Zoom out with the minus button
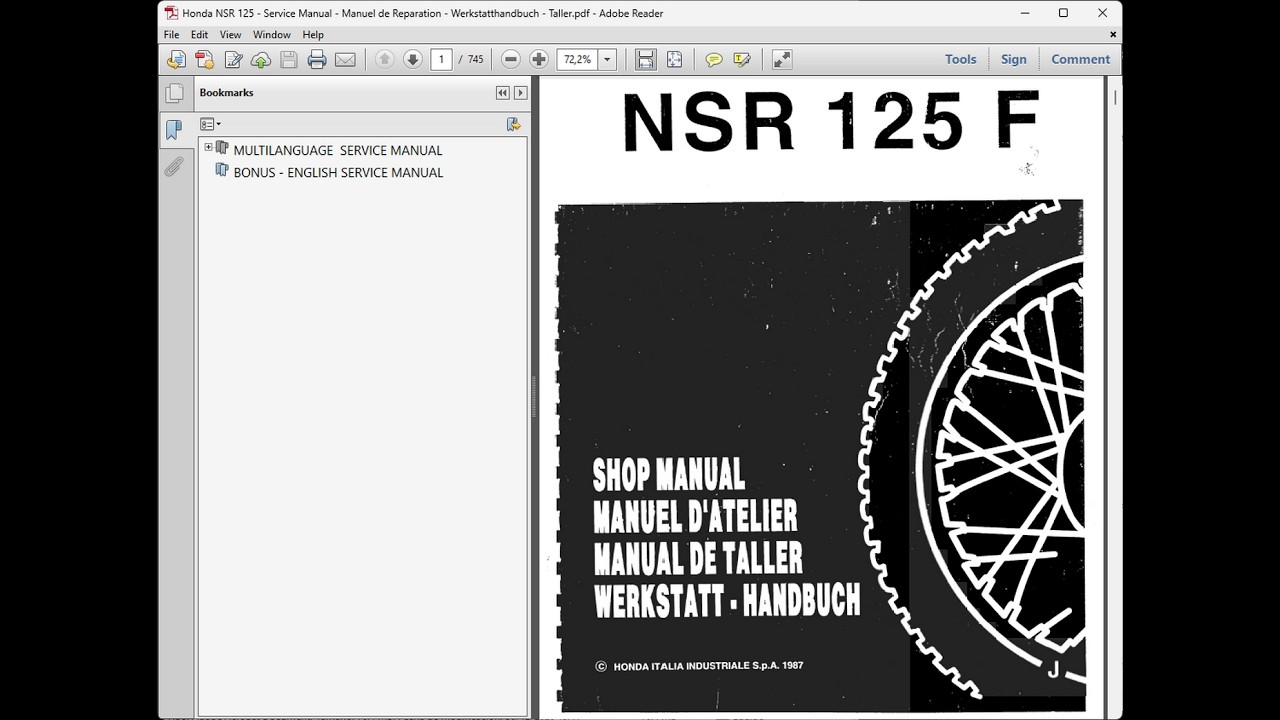Screen dimensions: 1280x720 coord(511,60)
